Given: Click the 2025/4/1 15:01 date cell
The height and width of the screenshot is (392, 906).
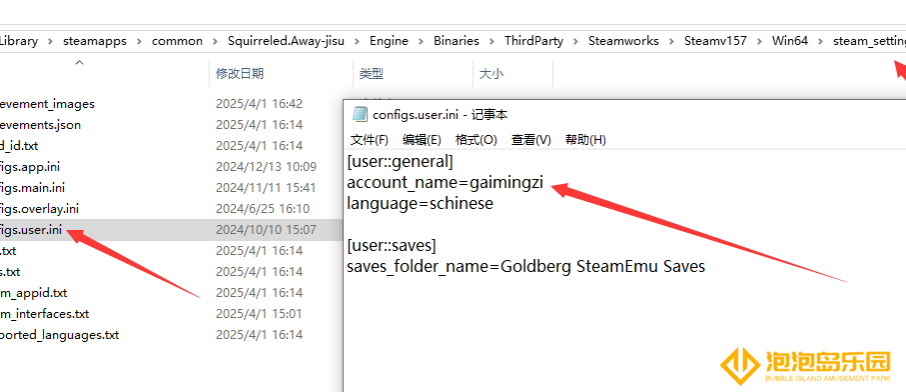Looking at the screenshot, I should [259, 314].
